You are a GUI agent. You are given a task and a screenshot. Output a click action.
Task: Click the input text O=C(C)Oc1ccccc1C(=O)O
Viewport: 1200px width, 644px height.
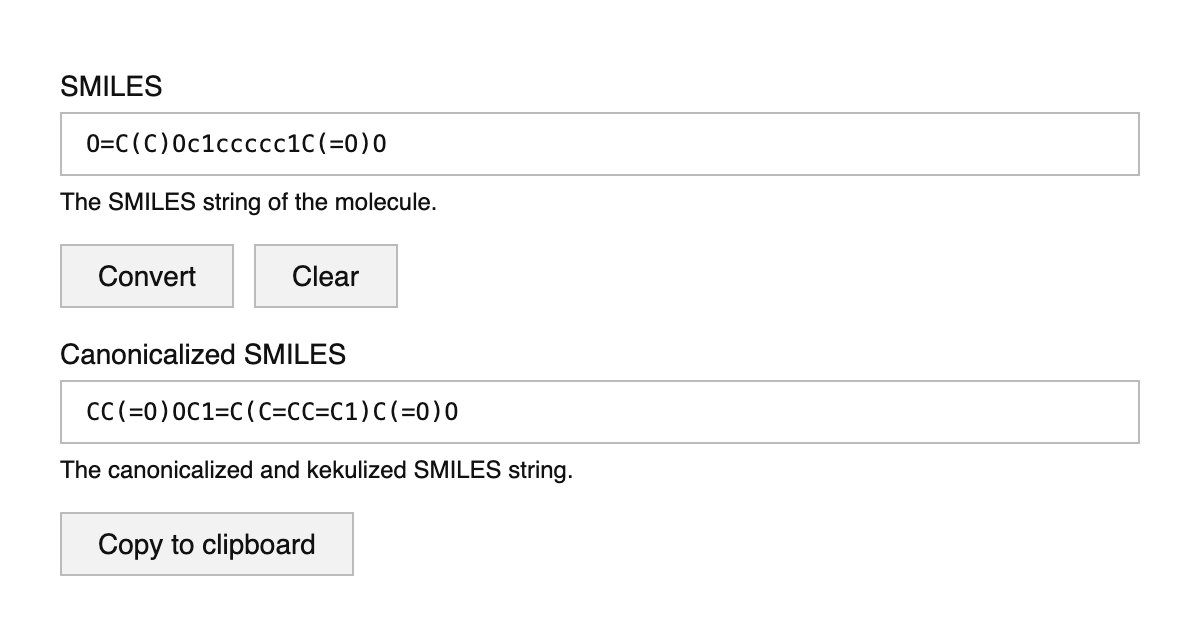point(237,144)
